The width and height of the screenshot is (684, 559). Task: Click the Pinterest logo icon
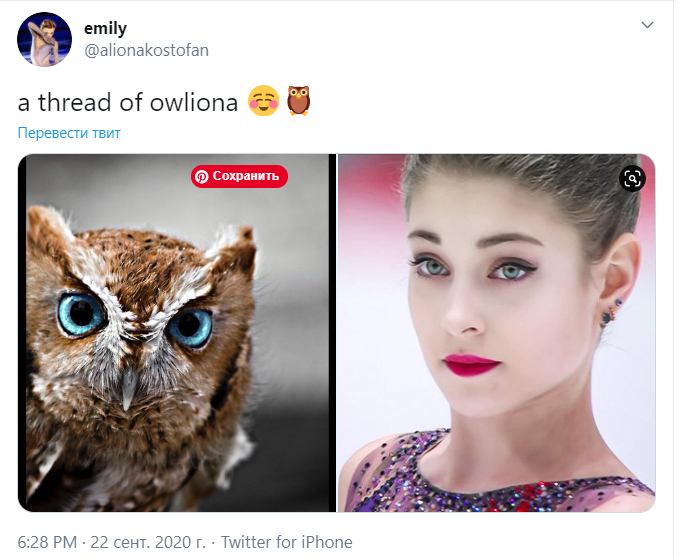tap(202, 177)
